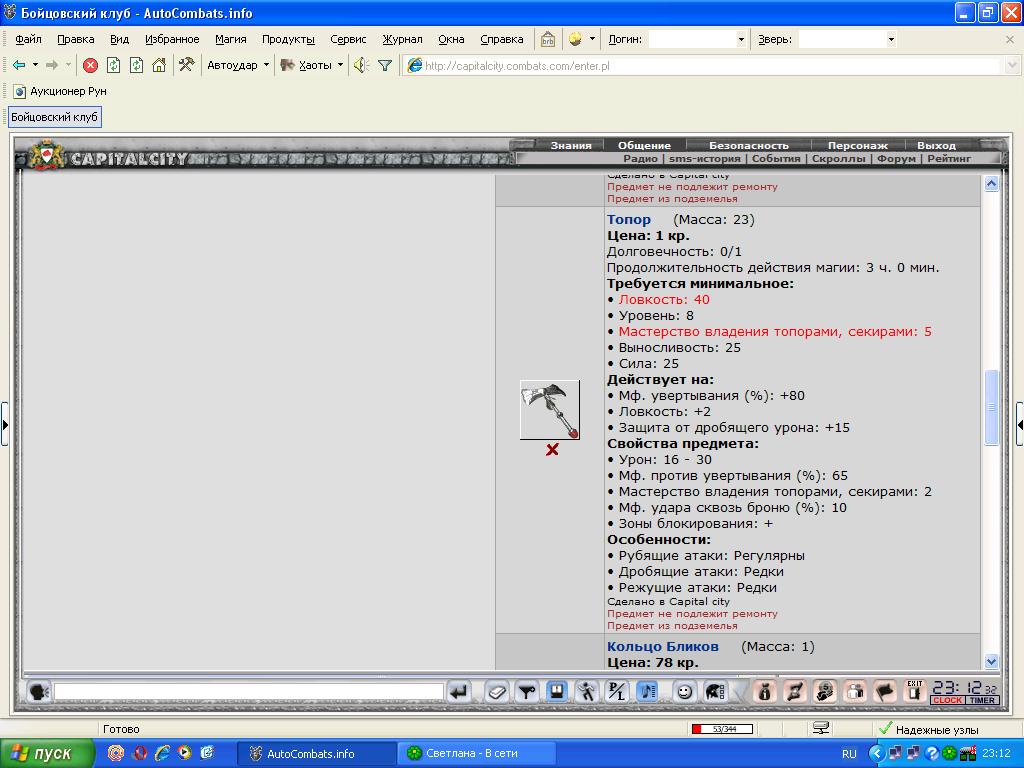1024x768 pixels.
Task: Click the yellow smiley status icon
Action: point(575,39)
